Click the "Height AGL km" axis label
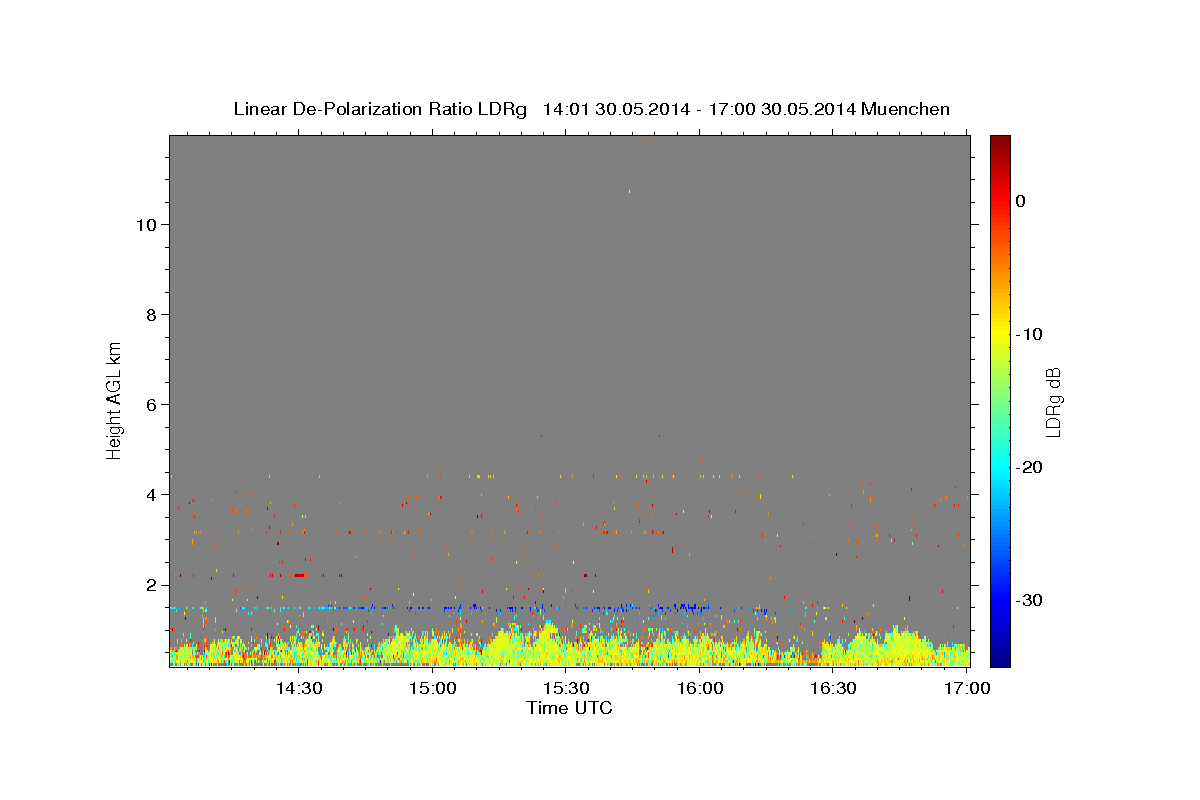Image resolution: width=1200 pixels, height=800 pixels. point(114,399)
